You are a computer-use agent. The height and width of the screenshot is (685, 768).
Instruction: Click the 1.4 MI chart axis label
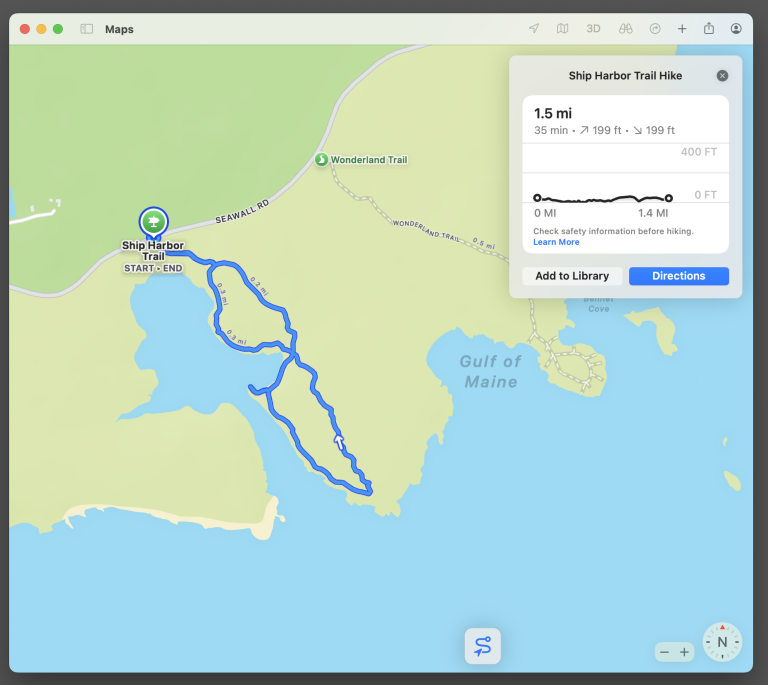pyautogui.click(x=653, y=213)
